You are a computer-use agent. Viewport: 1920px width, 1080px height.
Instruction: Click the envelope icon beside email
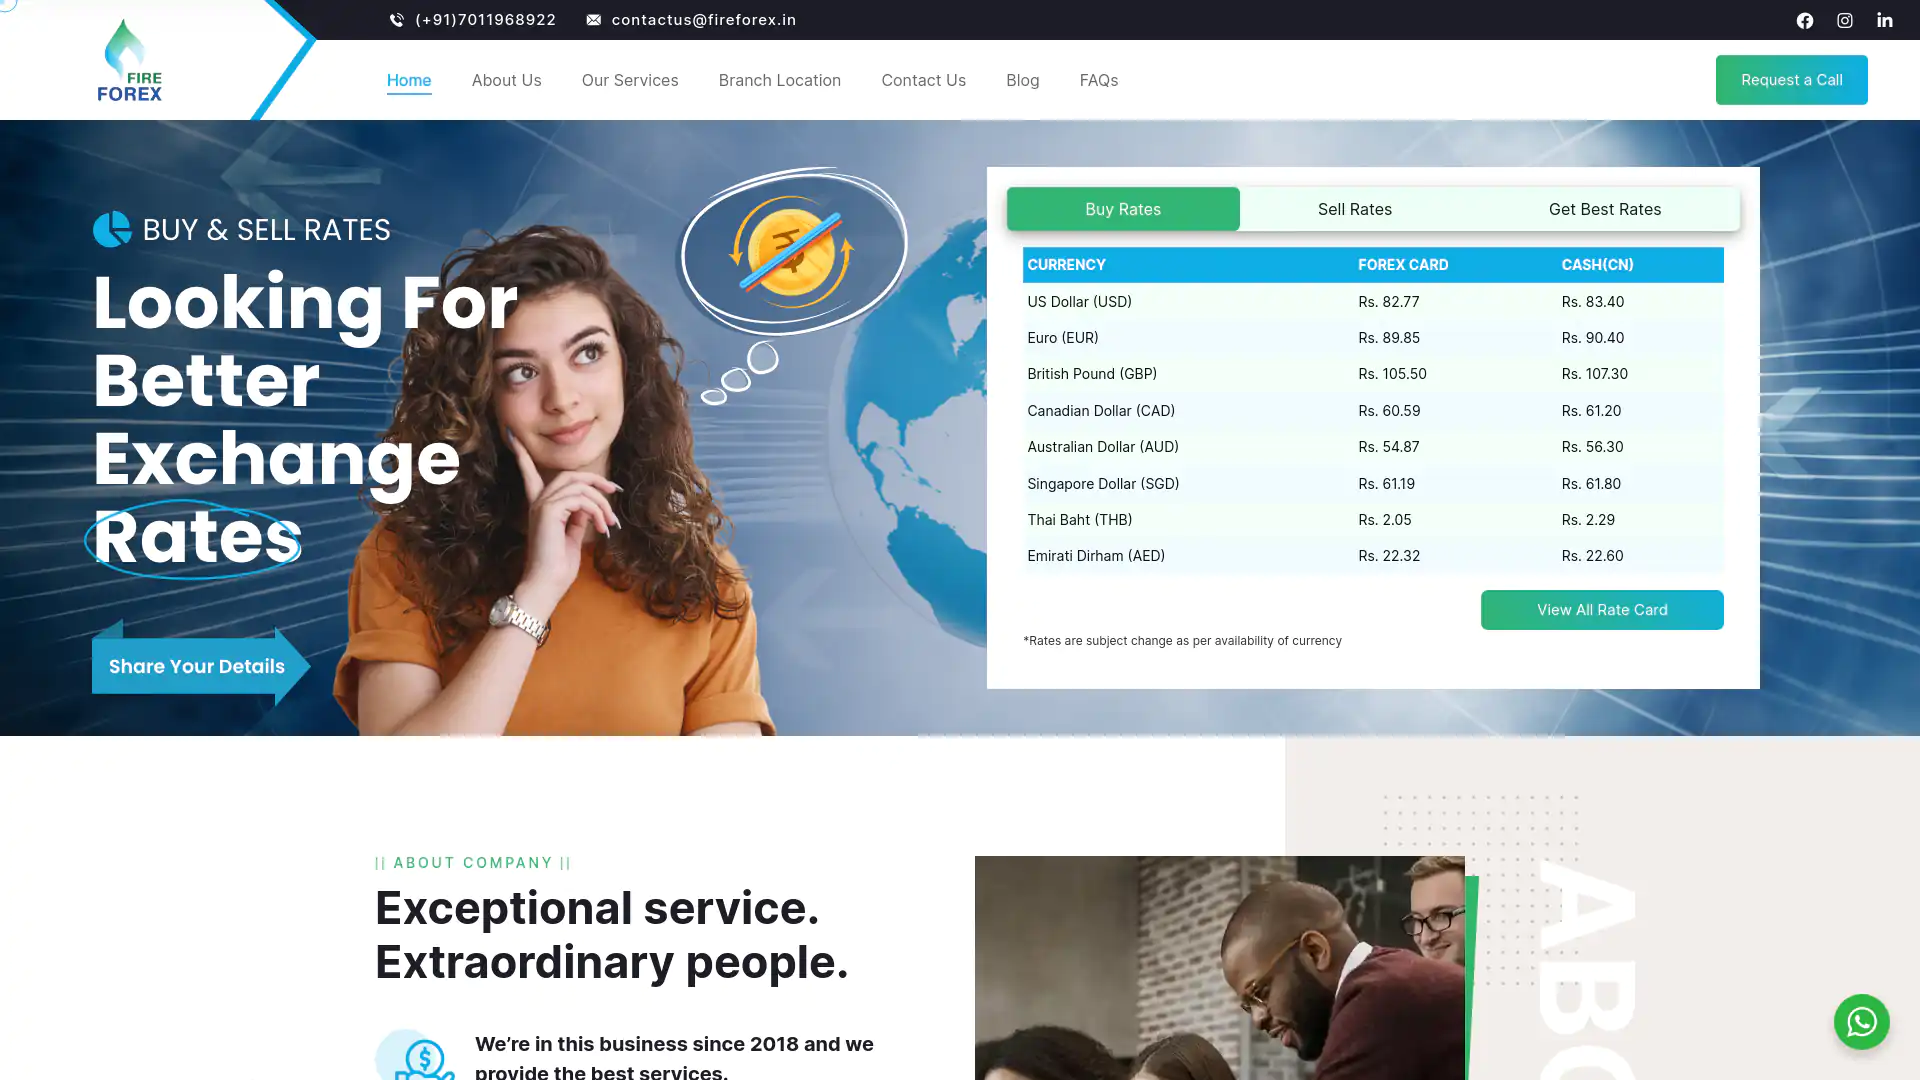pyautogui.click(x=594, y=20)
